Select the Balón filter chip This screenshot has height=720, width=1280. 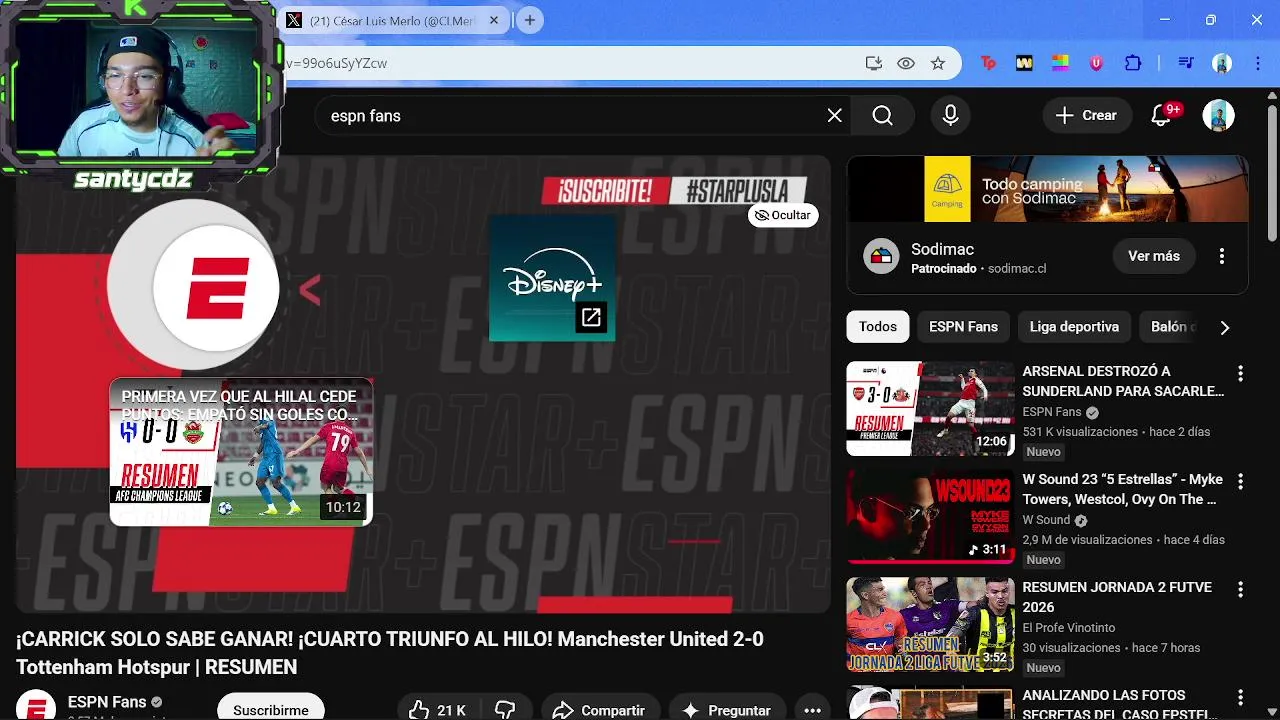point(1169,327)
